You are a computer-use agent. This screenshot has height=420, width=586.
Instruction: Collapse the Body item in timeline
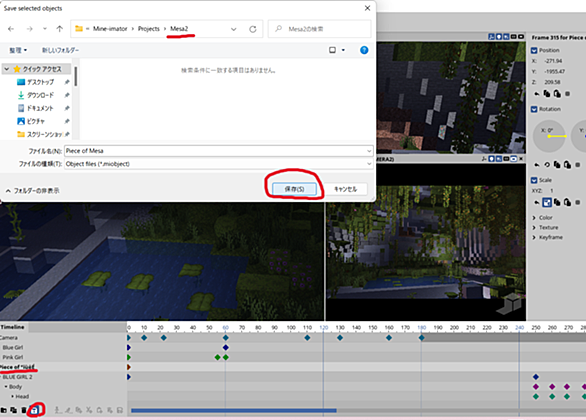click(6, 386)
